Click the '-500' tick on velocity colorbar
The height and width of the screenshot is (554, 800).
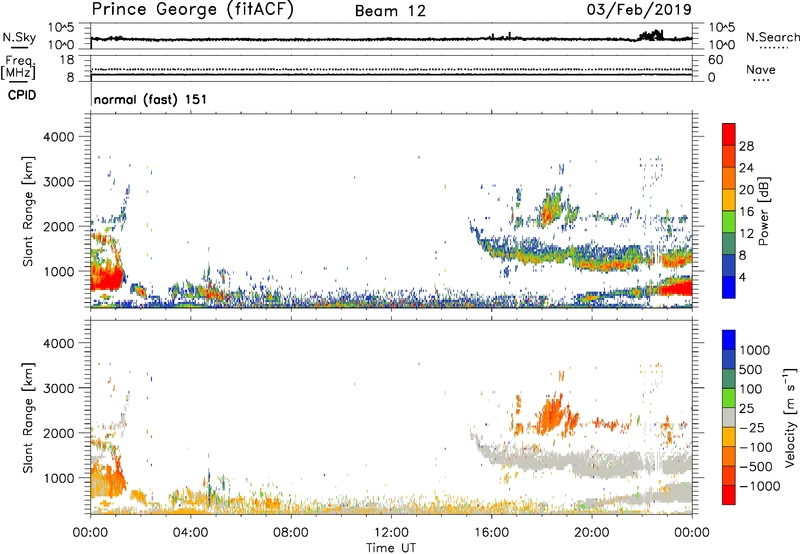coord(756,466)
